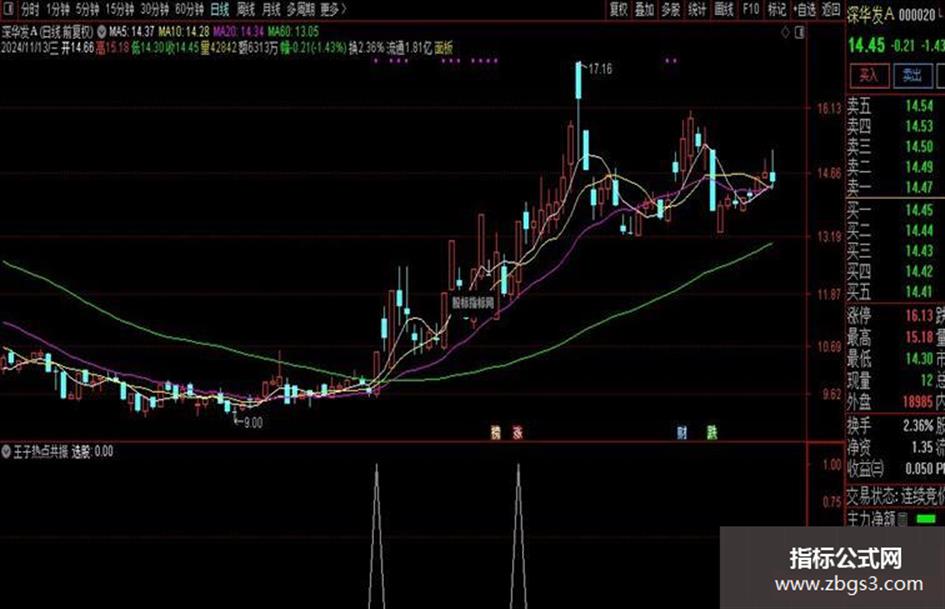The width and height of the screenshot is (945, 609).
Task: Expand the 更多 periods list
Action: 333,10
